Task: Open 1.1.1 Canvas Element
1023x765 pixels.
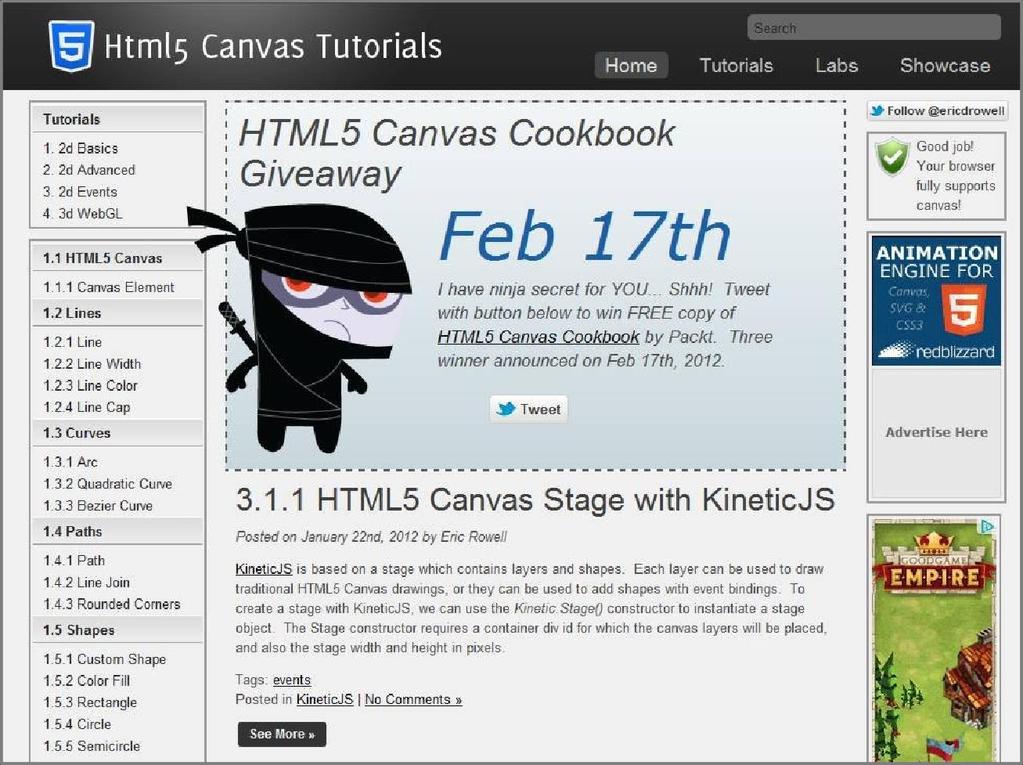Action: pyautogui.click(x=109, y=287)
